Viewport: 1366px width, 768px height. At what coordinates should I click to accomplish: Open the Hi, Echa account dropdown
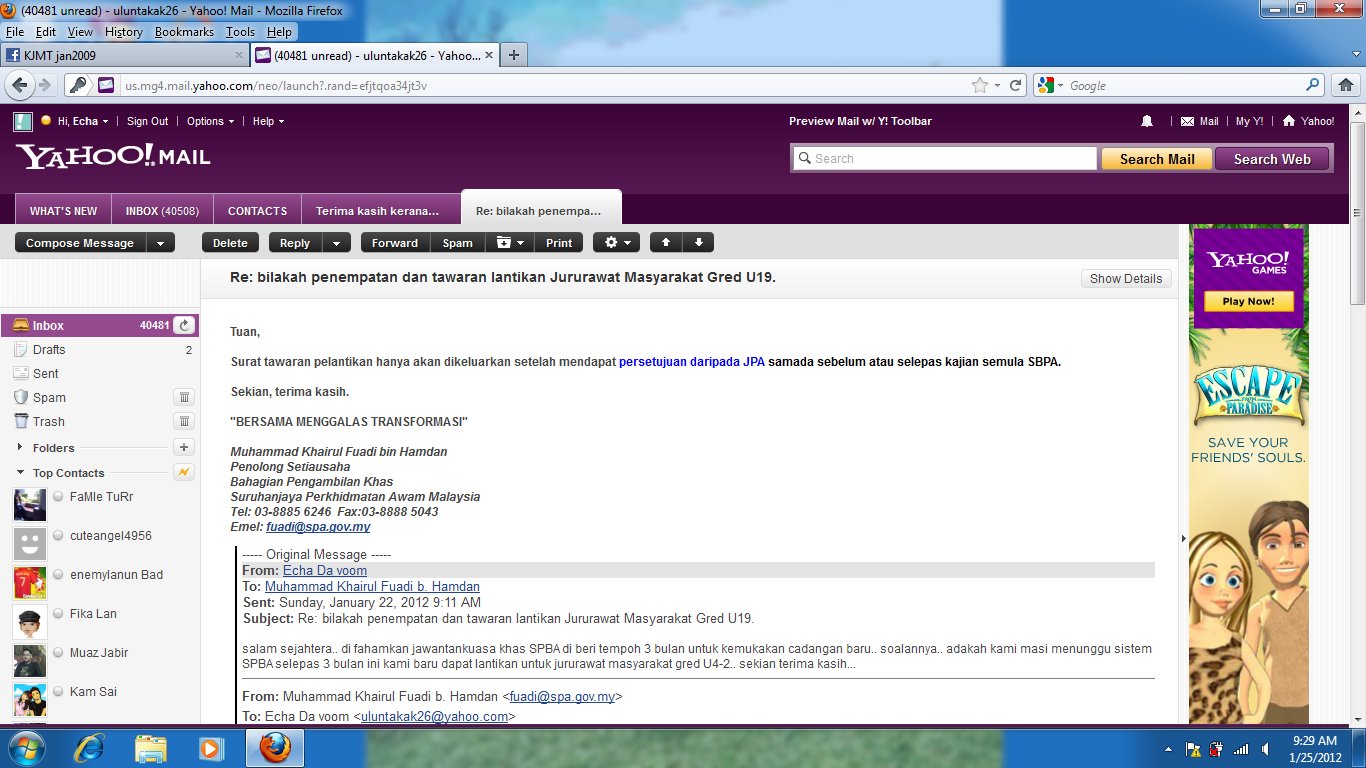point(83,121)
